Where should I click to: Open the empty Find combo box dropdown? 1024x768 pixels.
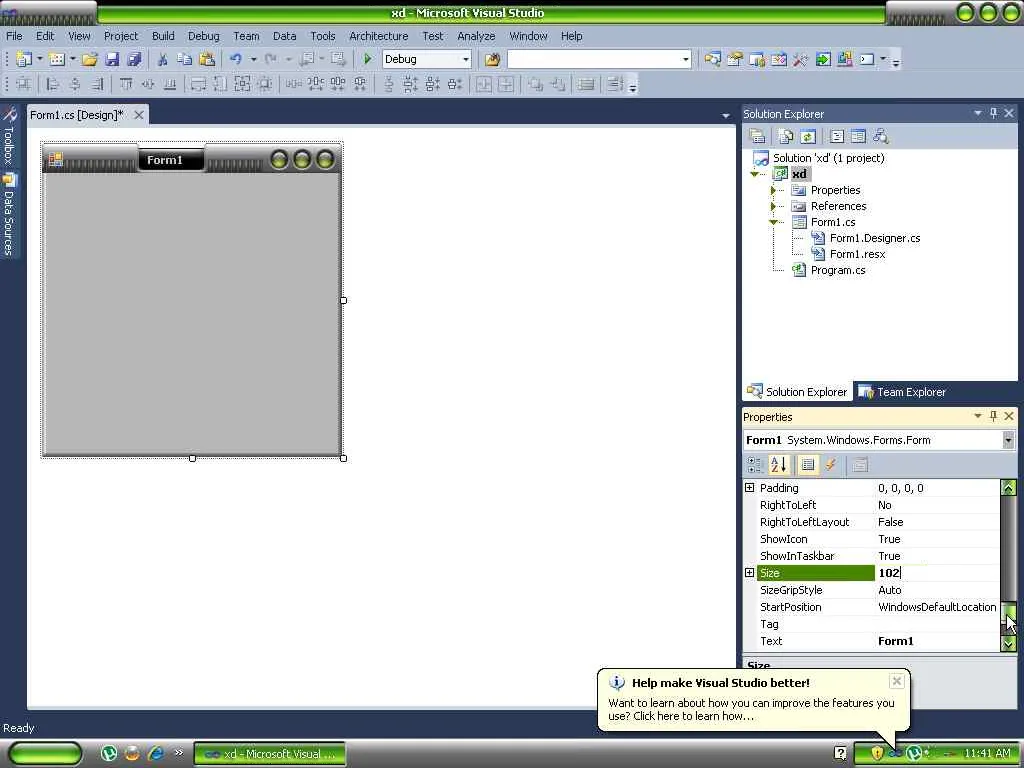click(685, 59)
